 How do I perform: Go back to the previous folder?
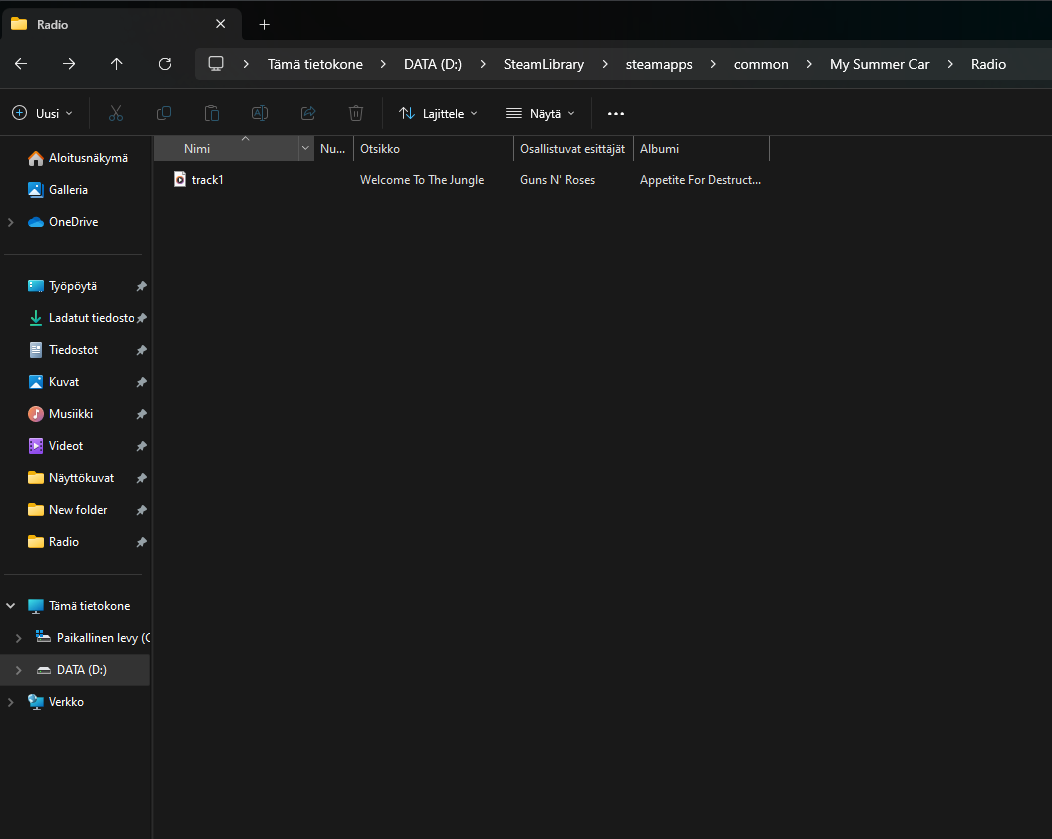pos(21,64)
